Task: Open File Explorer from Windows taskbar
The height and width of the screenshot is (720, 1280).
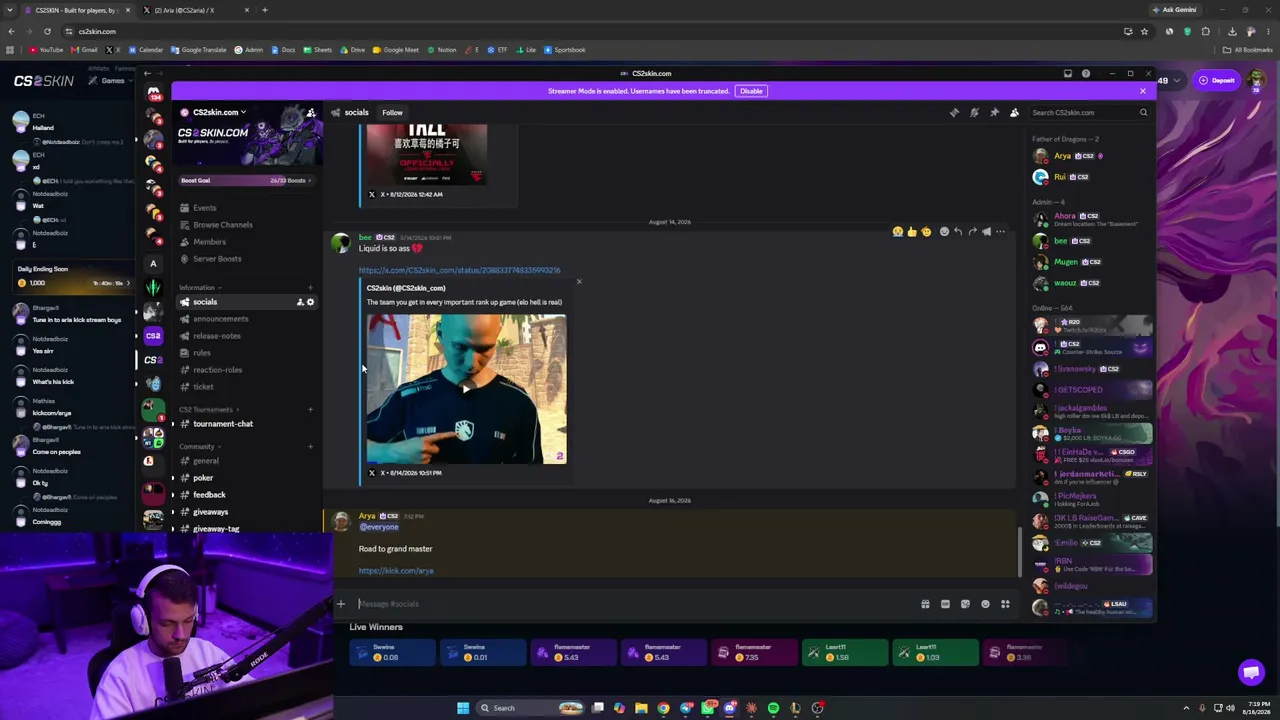Action: [x=641, y=708]
